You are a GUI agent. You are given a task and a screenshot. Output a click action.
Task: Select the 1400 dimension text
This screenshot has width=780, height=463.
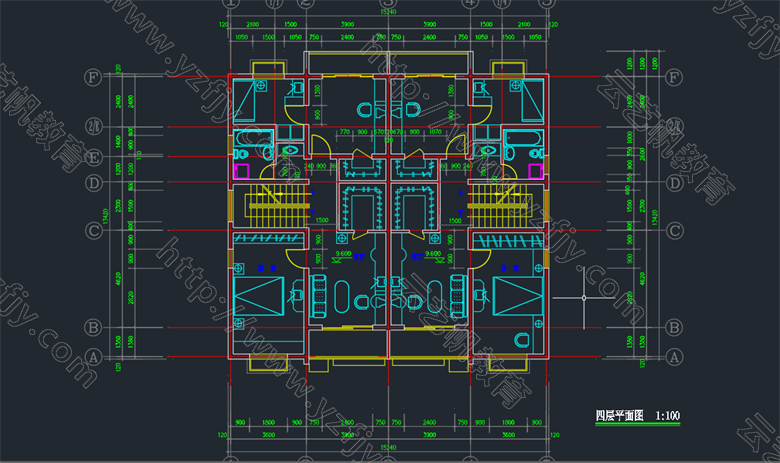(118, 142)
